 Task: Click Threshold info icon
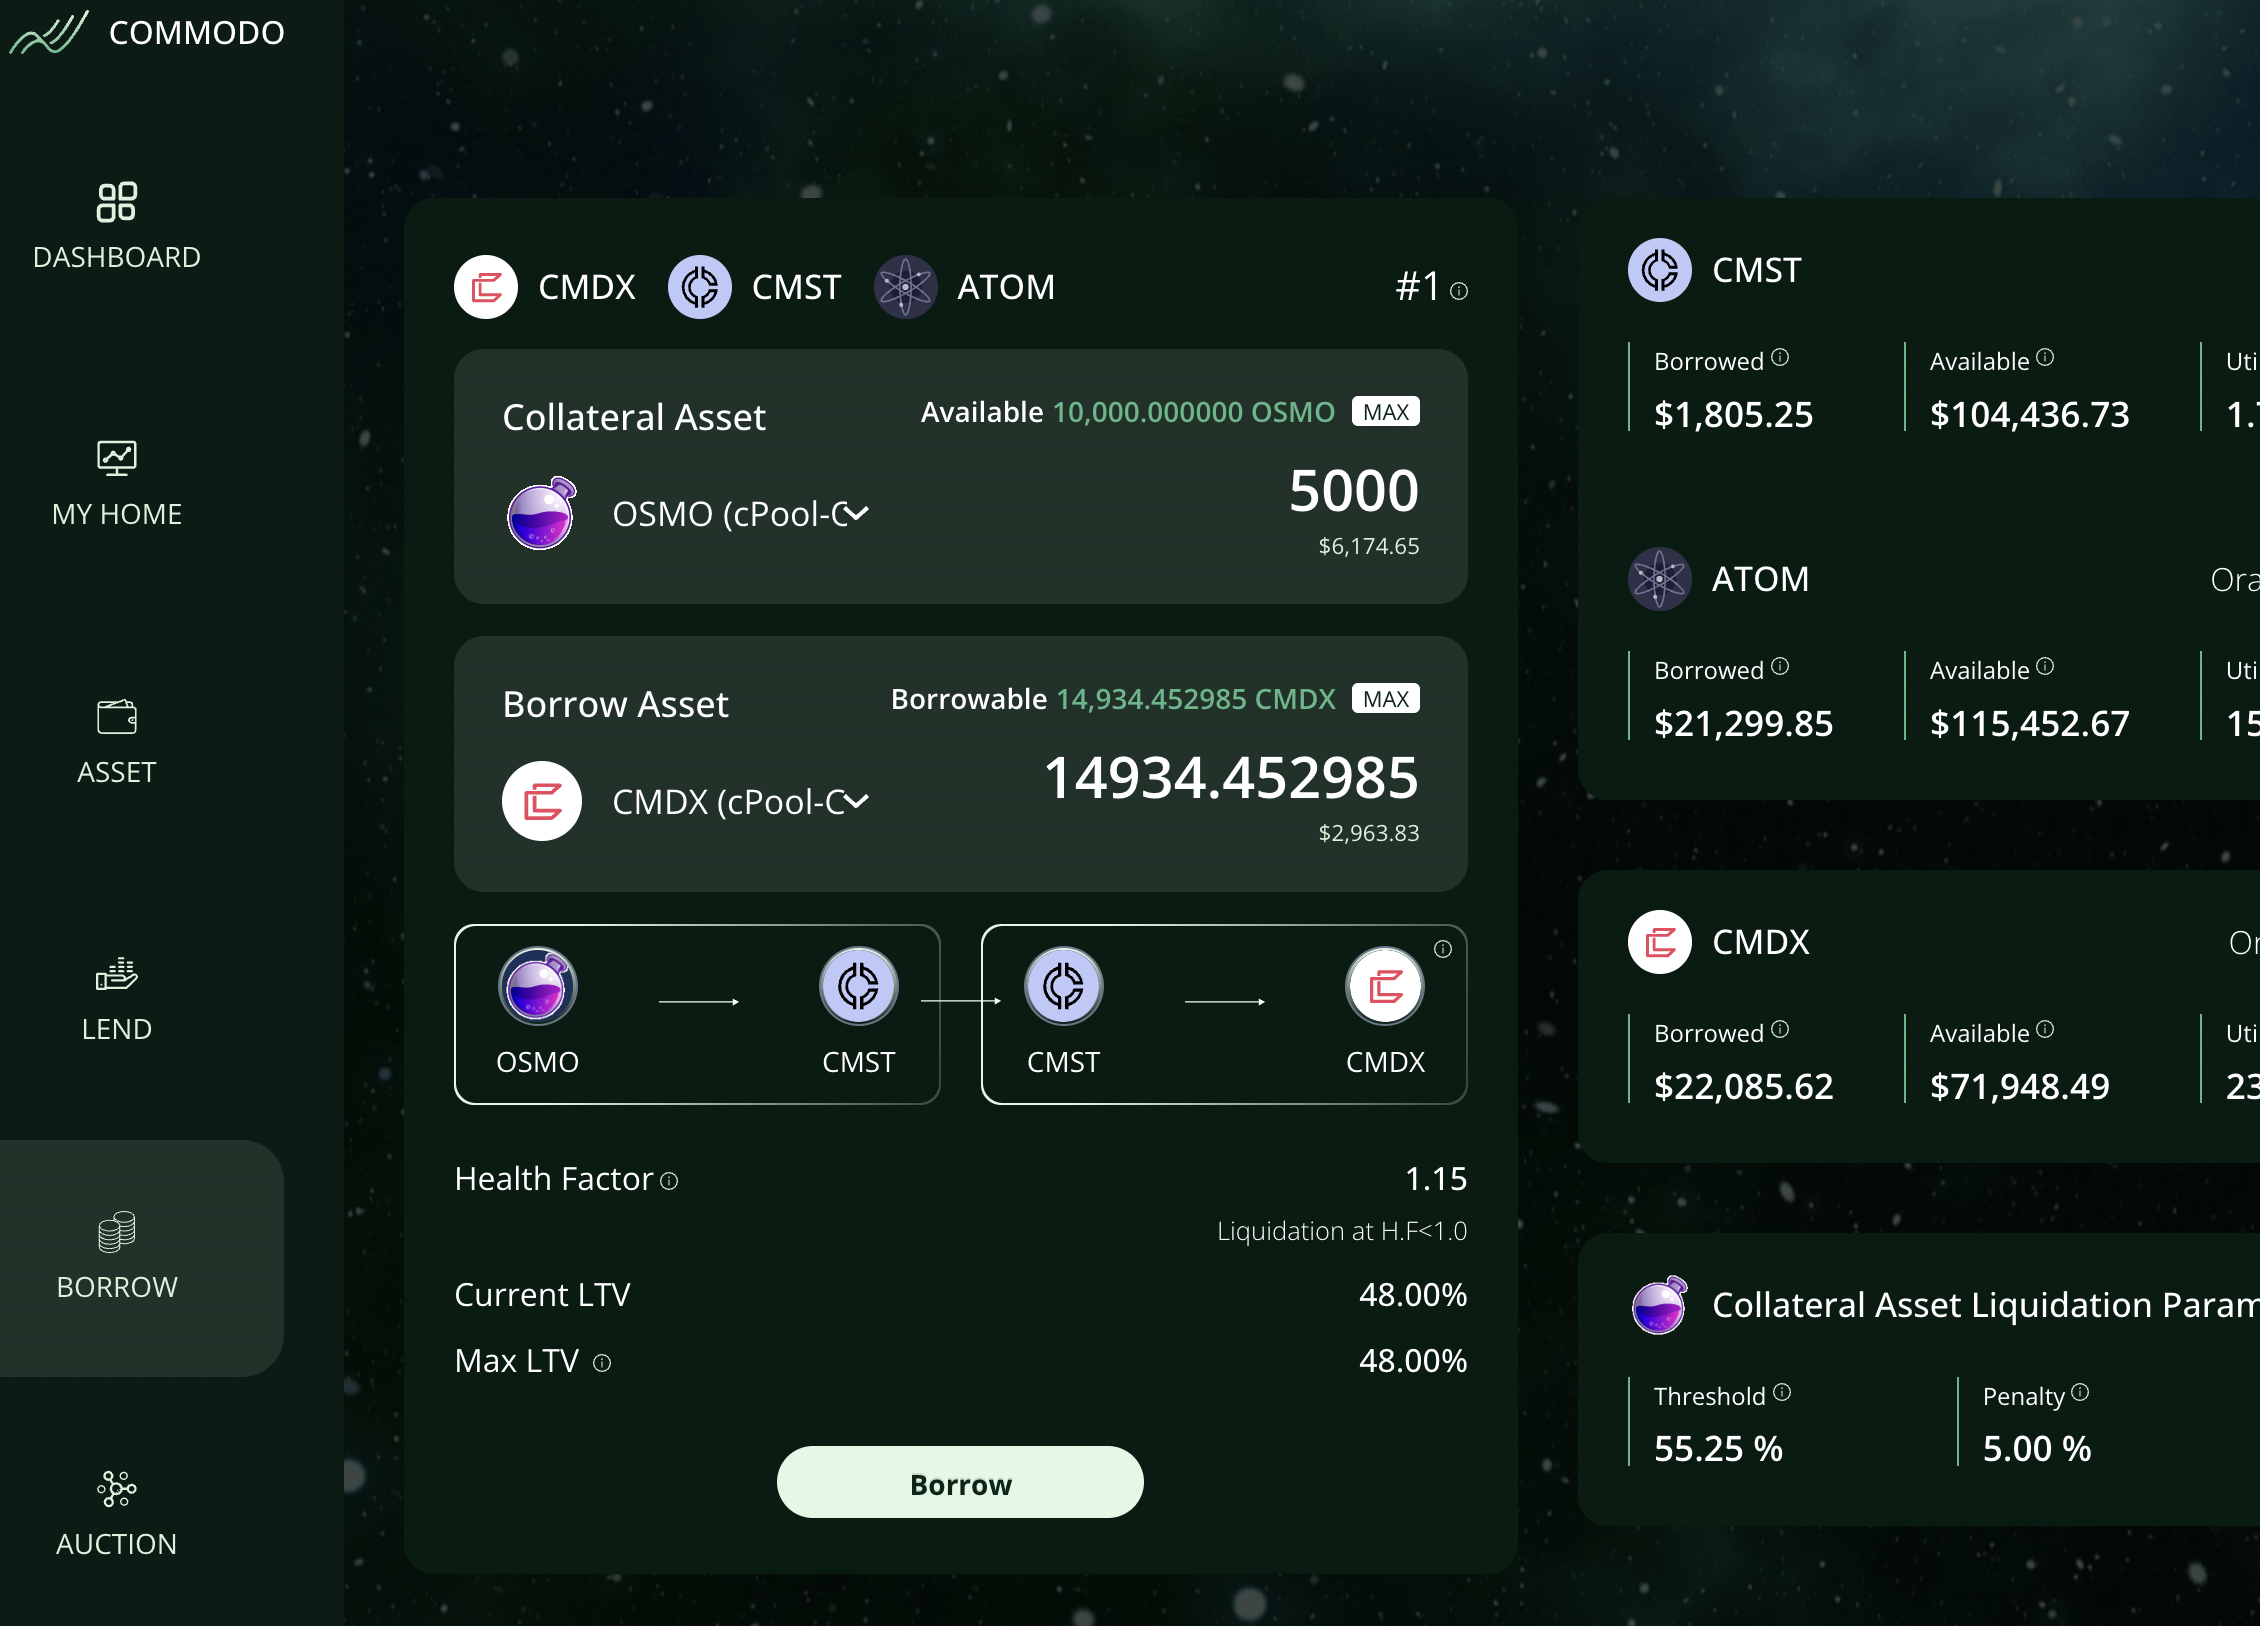tap(1782, 1392)
